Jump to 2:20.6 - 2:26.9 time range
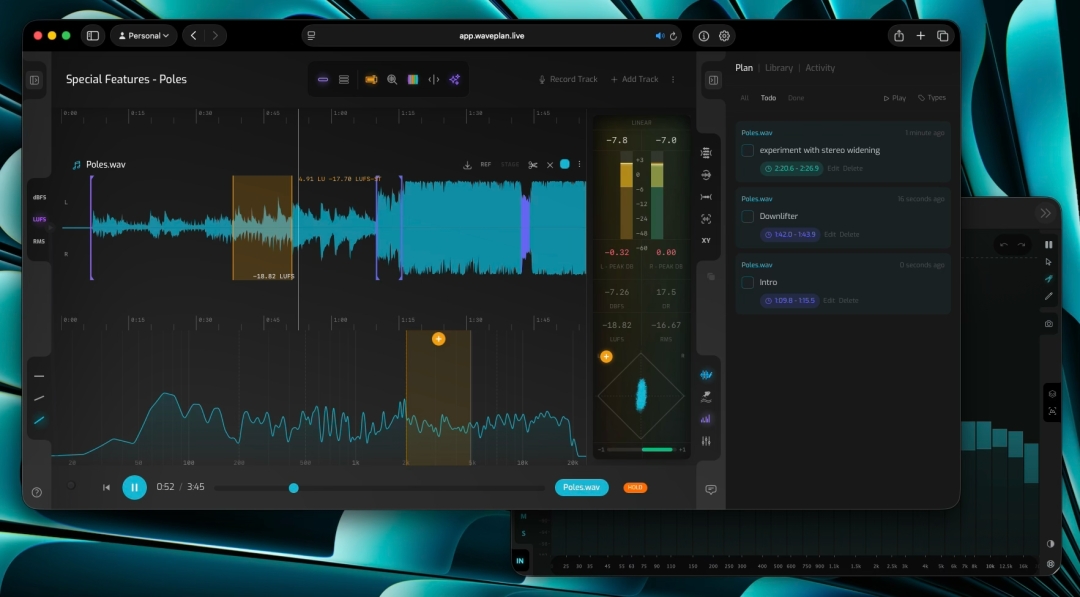Image resolution: width=1080 pixels, height=597 pixels. (791, 168)
